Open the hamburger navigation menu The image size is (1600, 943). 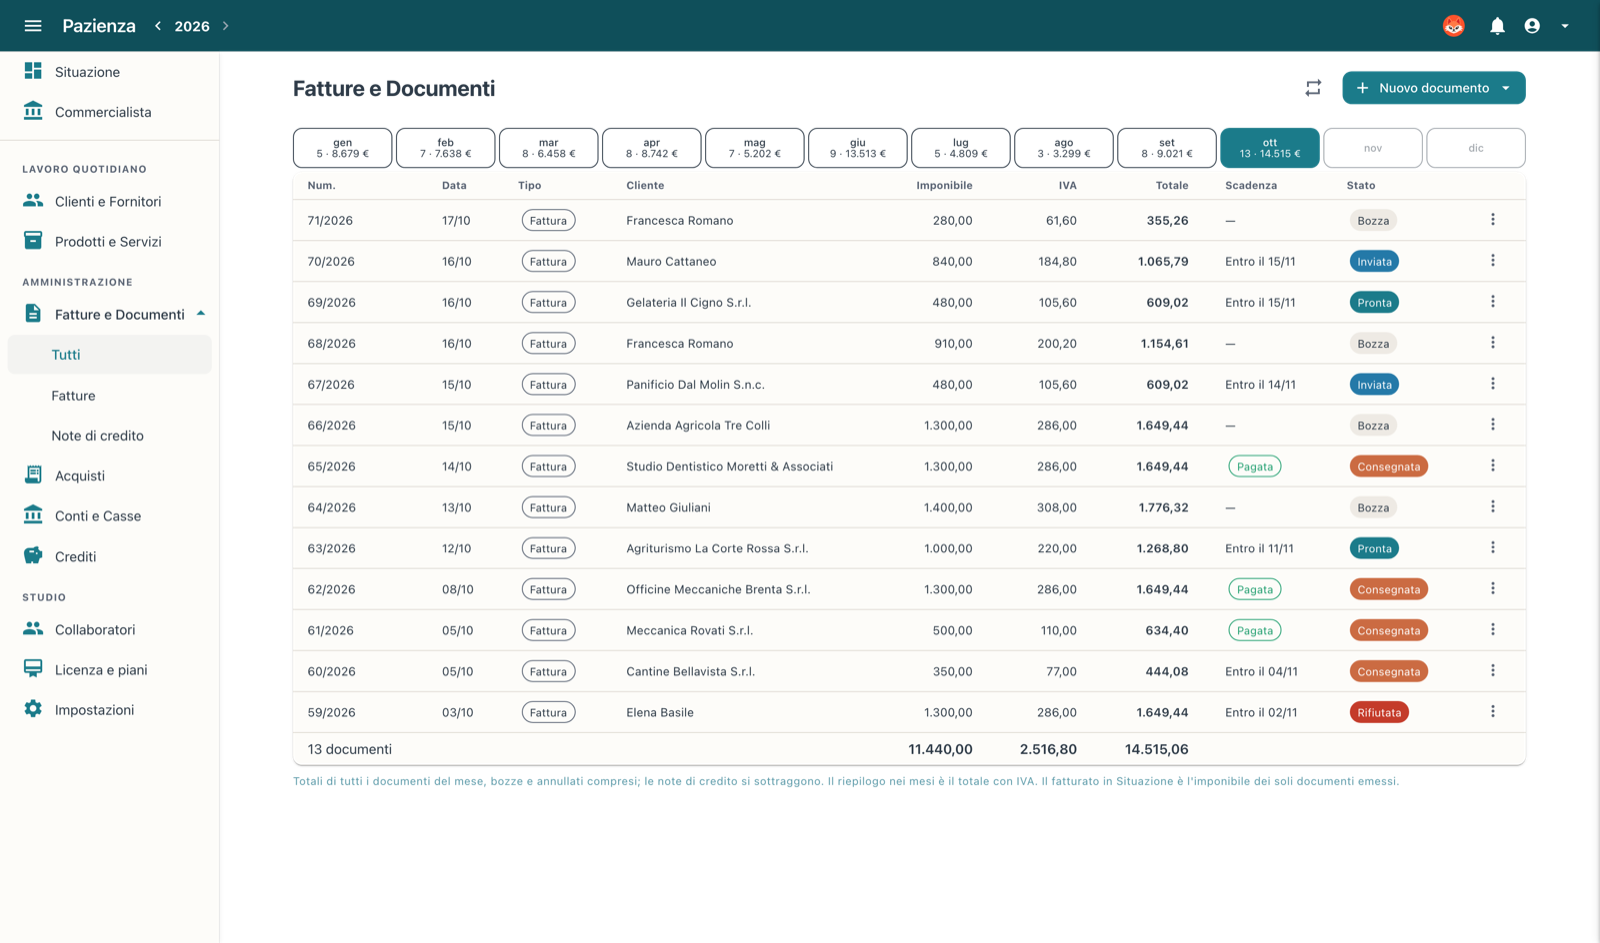click(33, 26)
